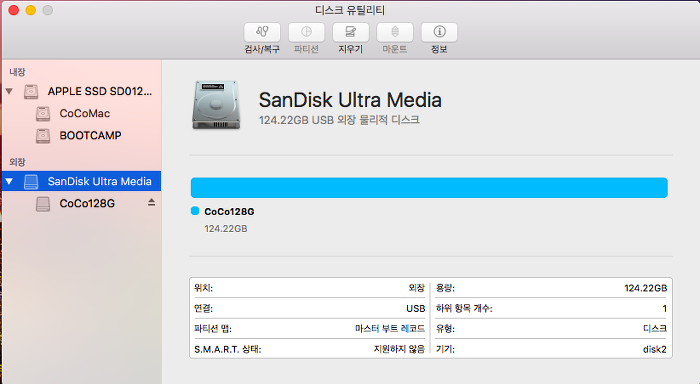Click the large hard disk image in details
700x384 pixels.
click(x=217, y=105)
